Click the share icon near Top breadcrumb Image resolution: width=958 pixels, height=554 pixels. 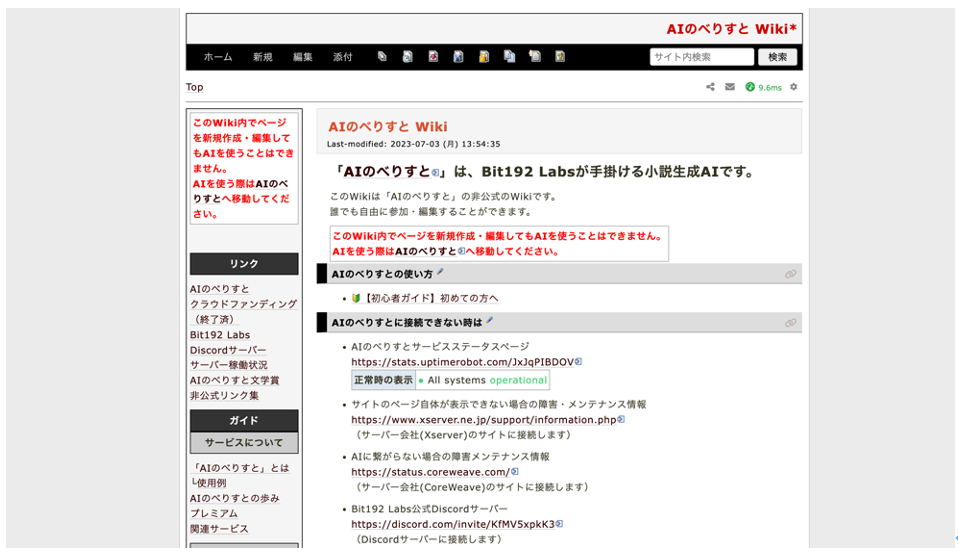[x=710, y=87]
